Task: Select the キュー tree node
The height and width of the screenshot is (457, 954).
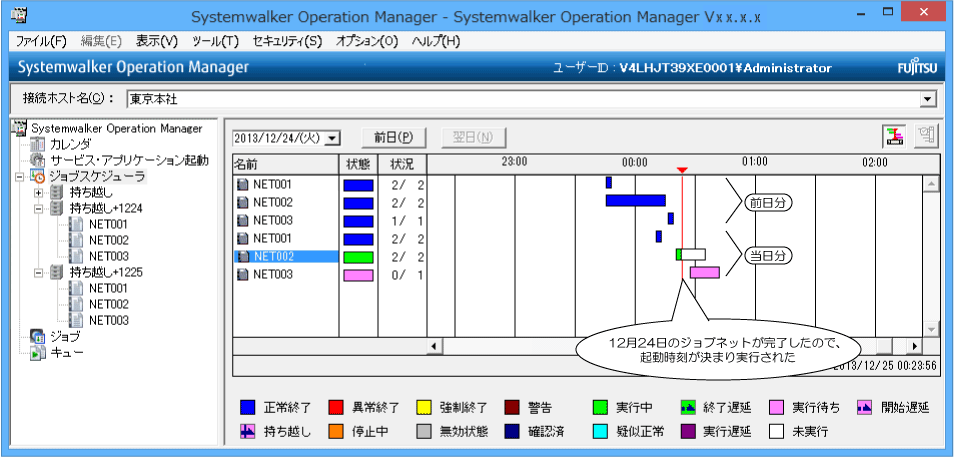Action: pyautogui.click(x=66, y=352)
